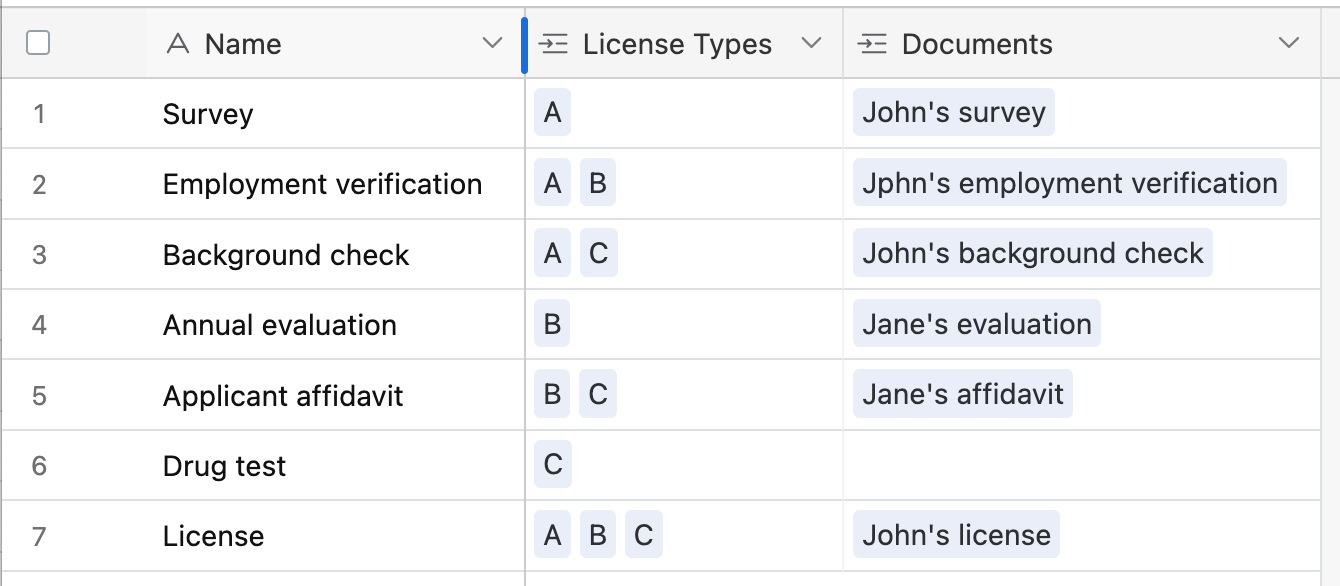Toggle the select-all checkbox in the header
Viewport: 1340px width, 586px height.
pos(38,43)
